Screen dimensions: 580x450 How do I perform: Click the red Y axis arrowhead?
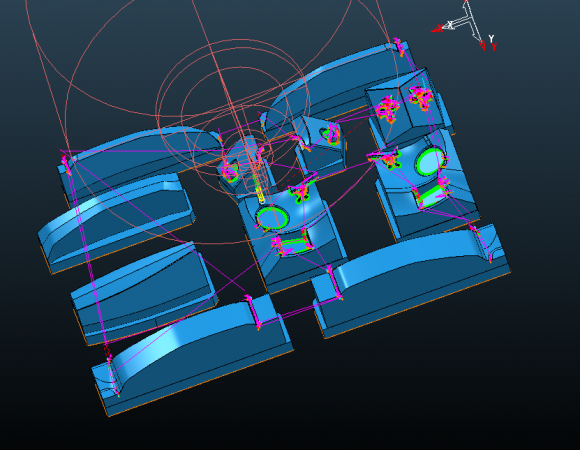pyautogui.click(x=482, y=45)
